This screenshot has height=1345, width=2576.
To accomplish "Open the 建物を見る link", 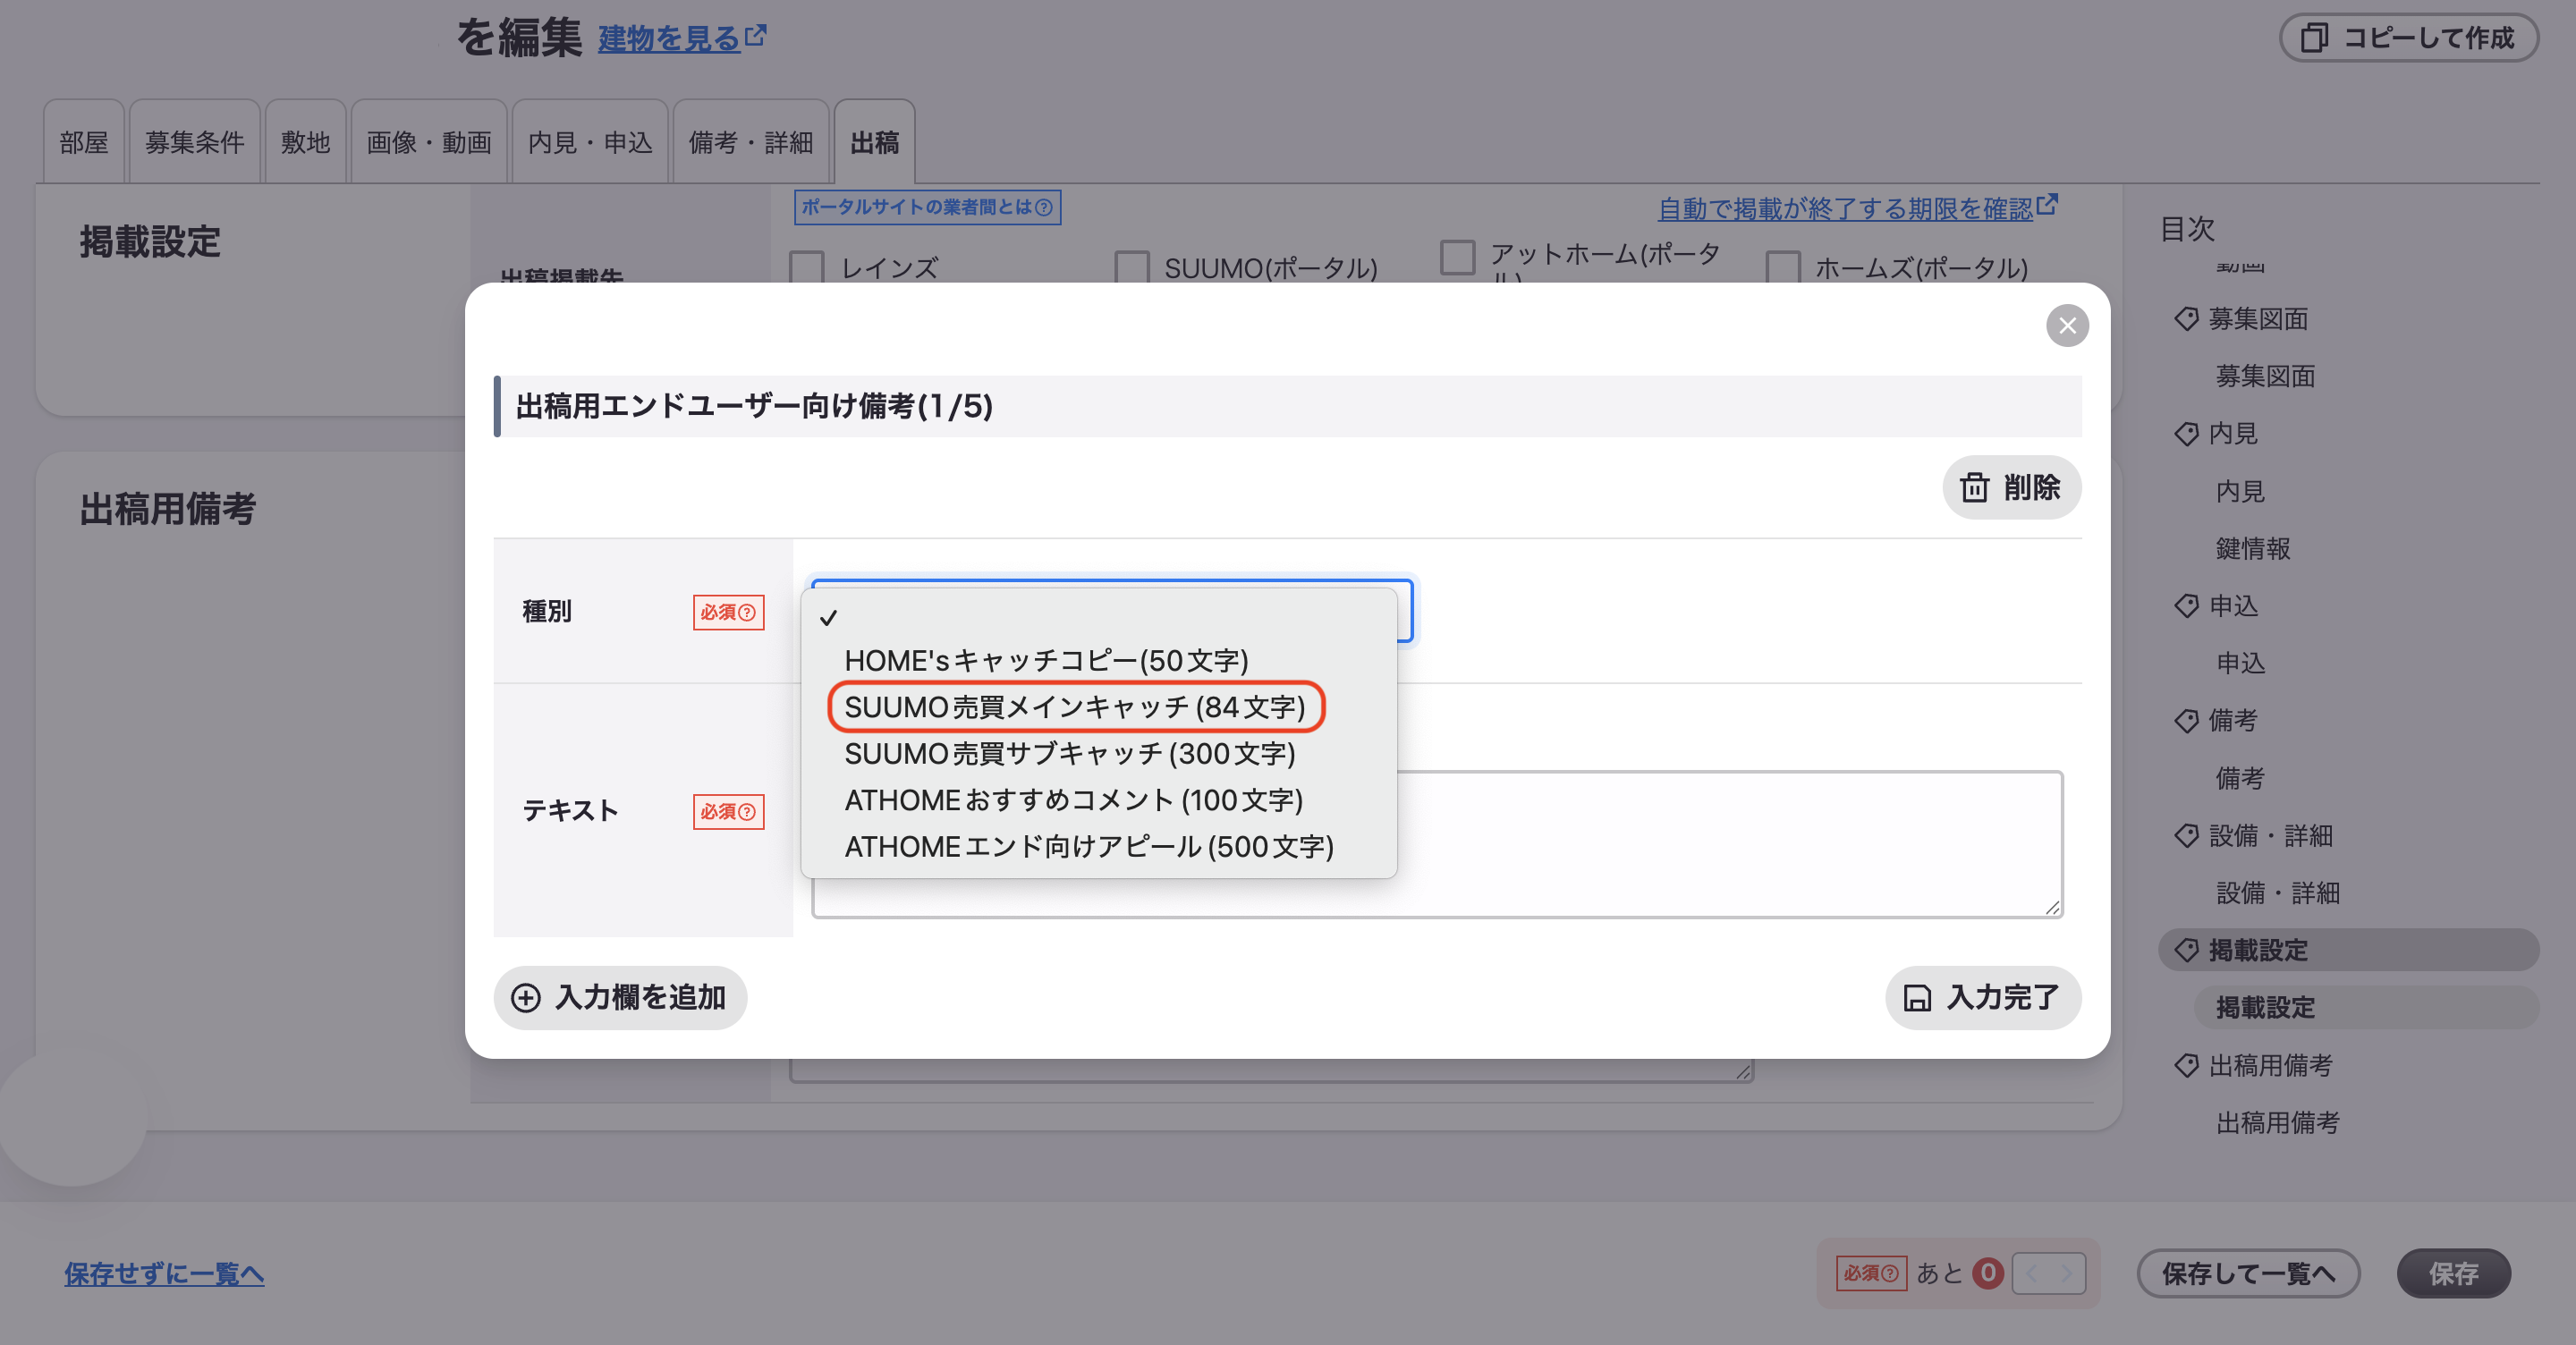I will pyautogui.click(x=669, y=39).
